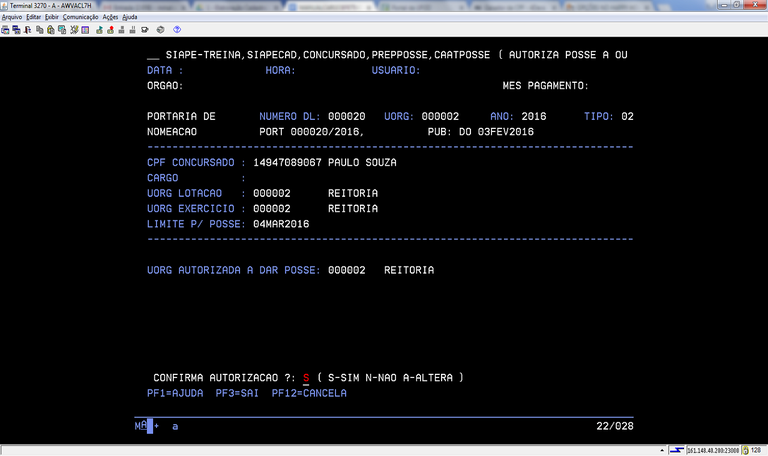This screenshot has width=768, height=456.
Task: Open the Exibir menu
Action: tap(53, 17)
